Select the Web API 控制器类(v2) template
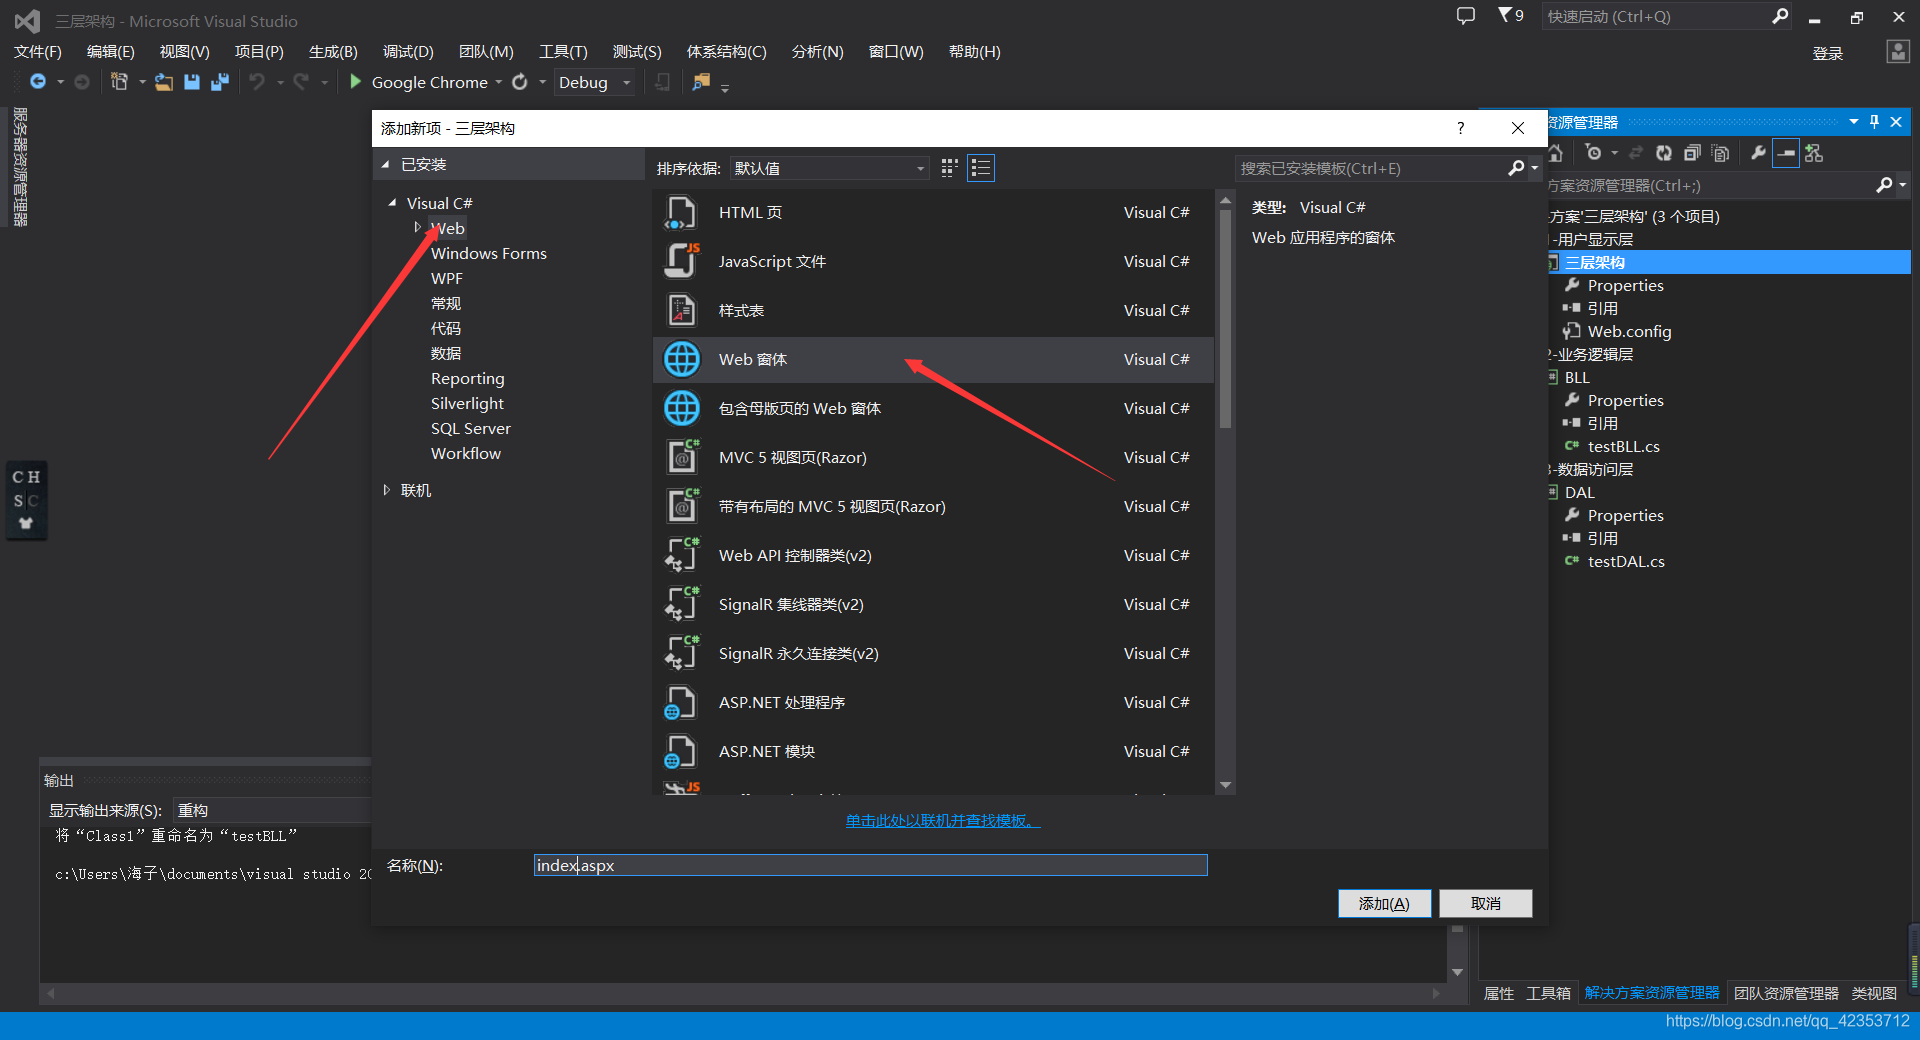The width and height of the screenshot is (1920, 1040). pos(933,555)
